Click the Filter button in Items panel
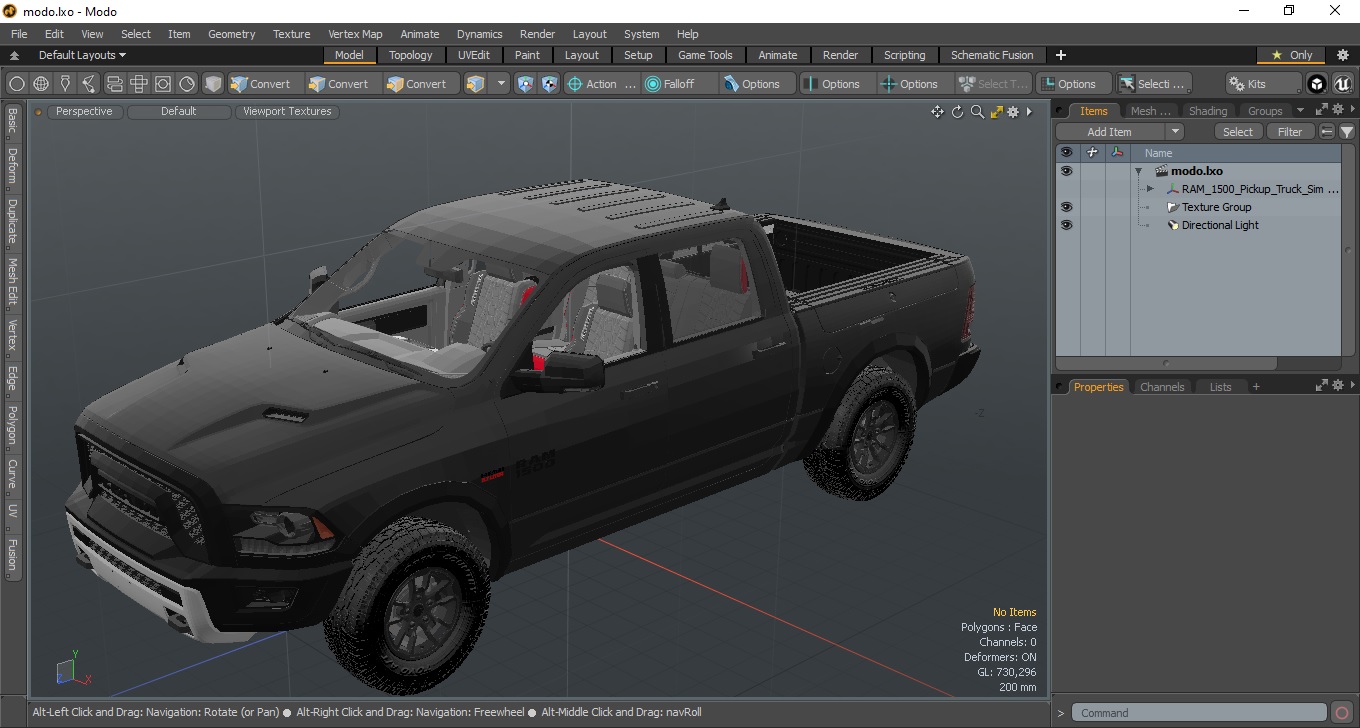Viewport: 1360px width, 728px height. pos(1290,132)
